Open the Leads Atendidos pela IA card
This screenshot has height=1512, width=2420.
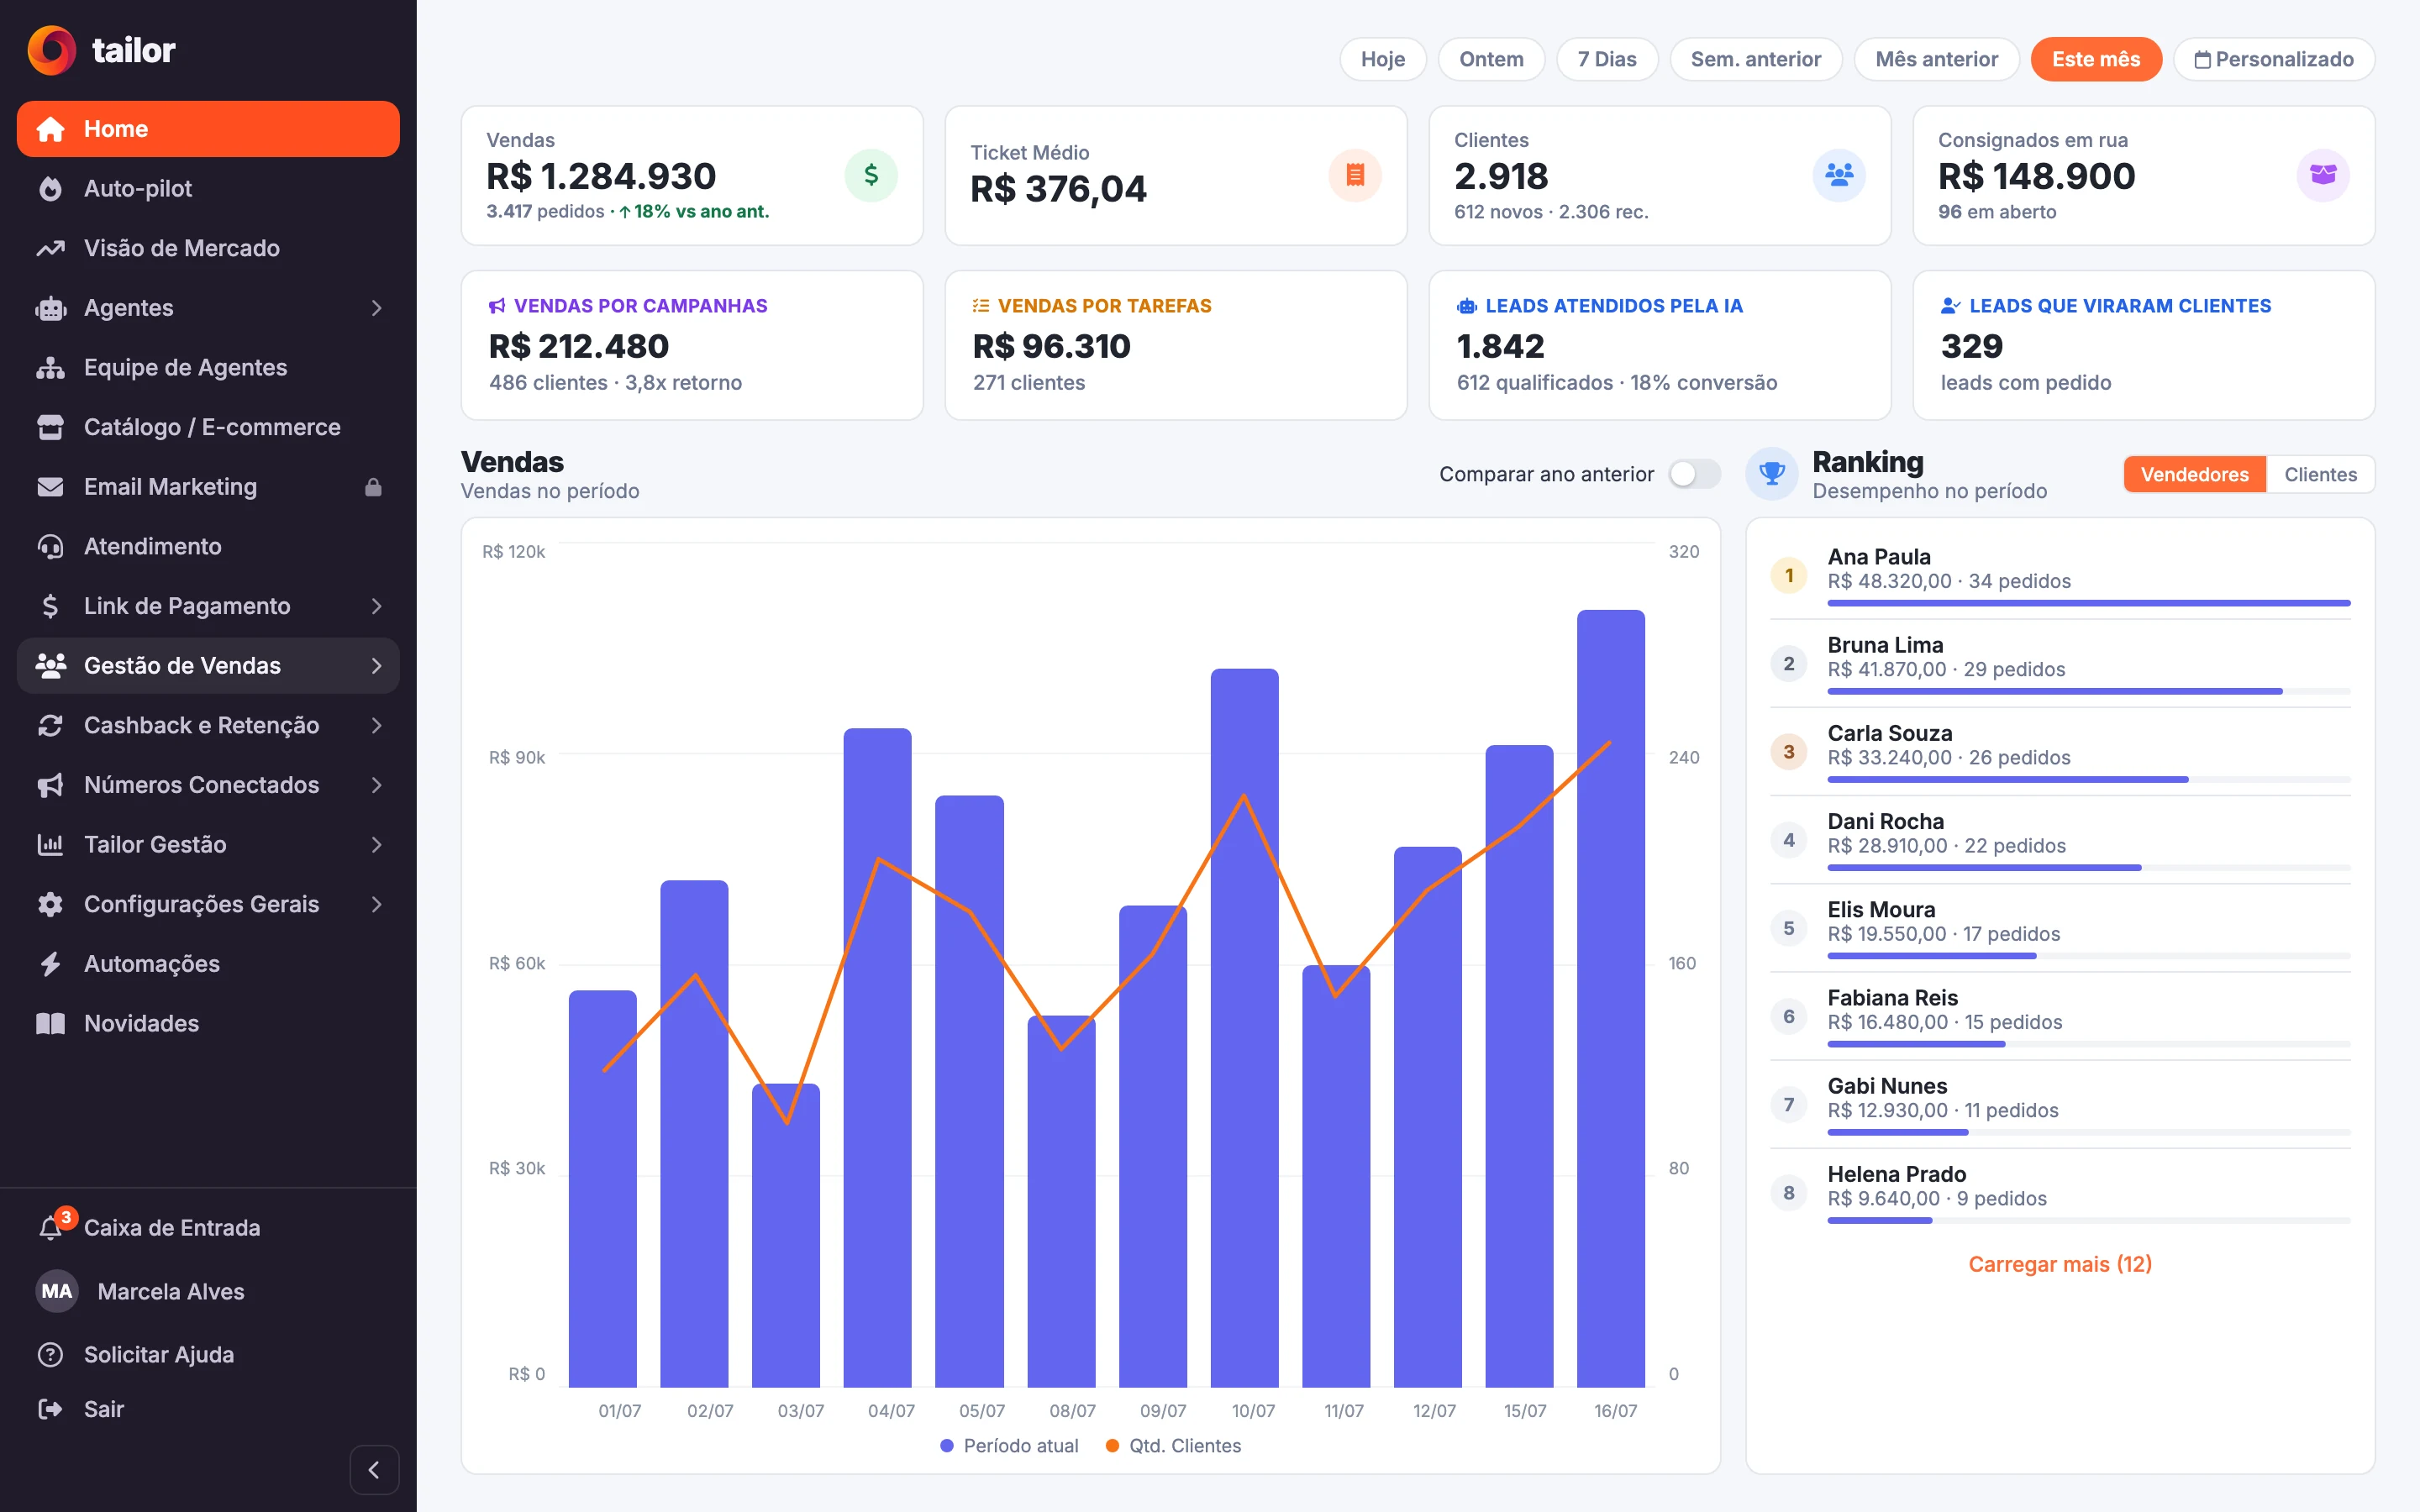[x=1660, y=345]
